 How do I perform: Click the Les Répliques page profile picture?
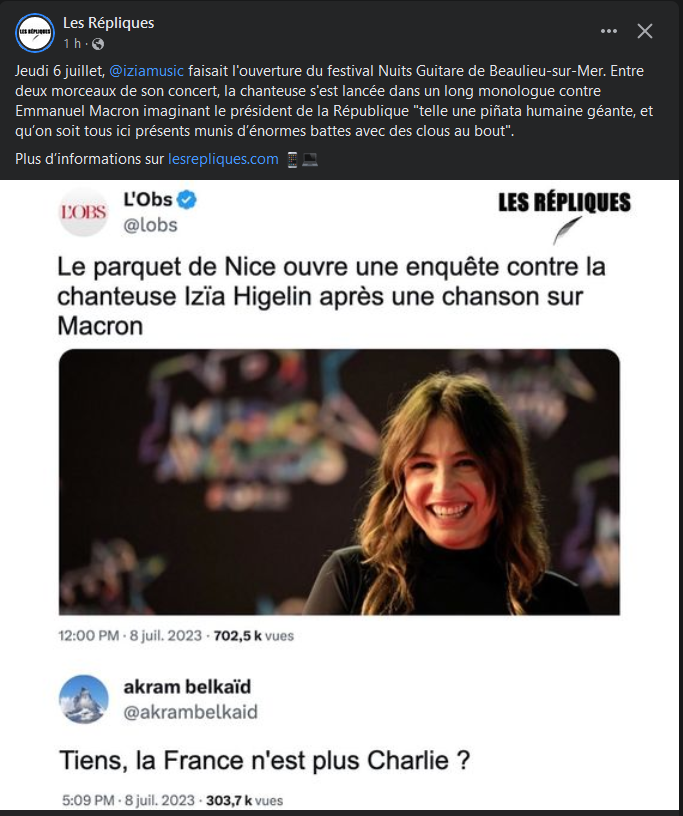pos(34,33)
